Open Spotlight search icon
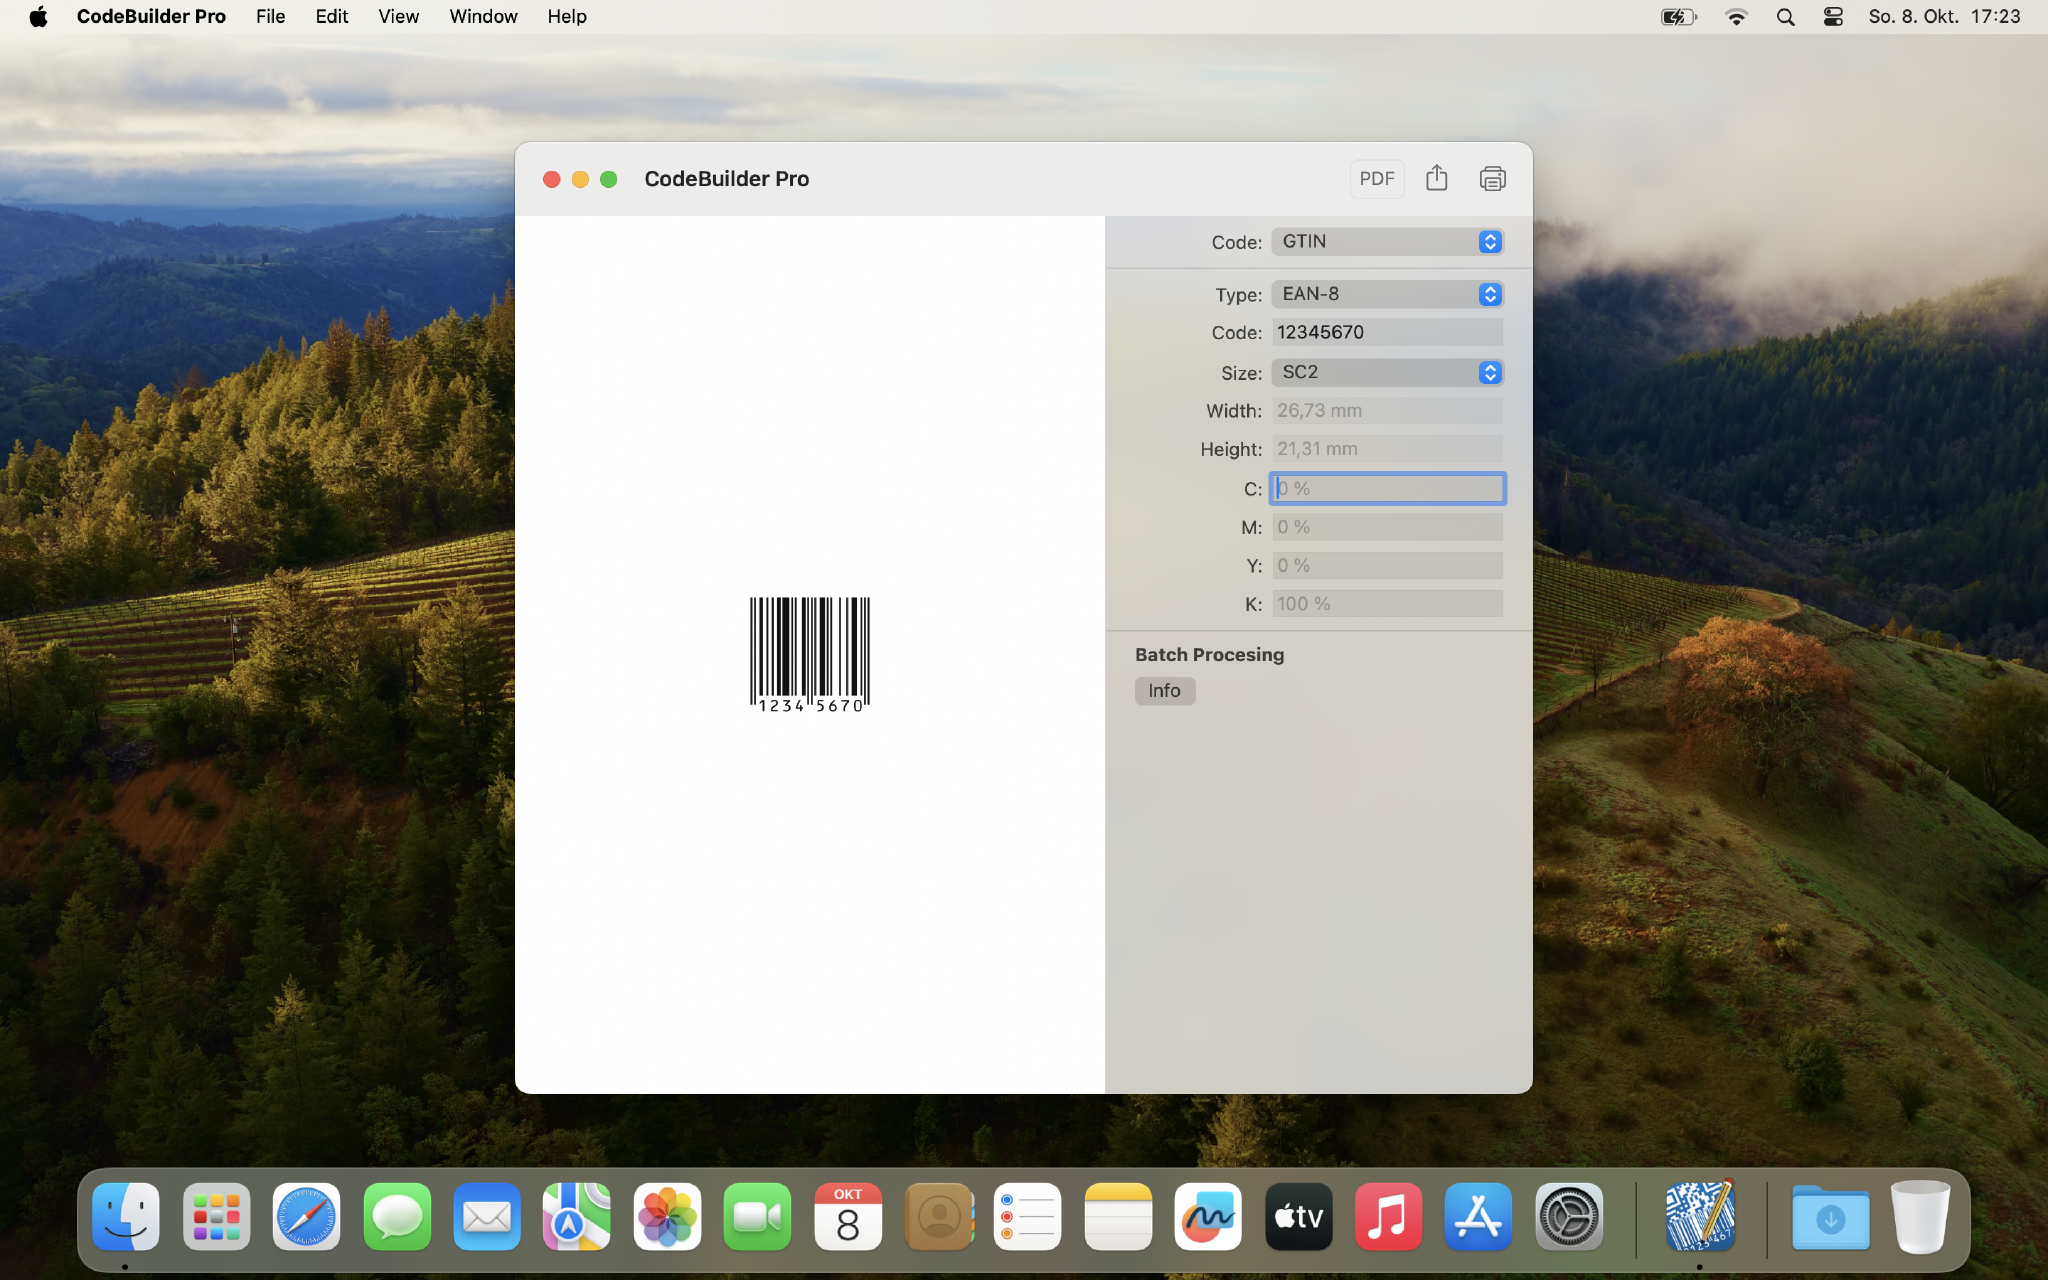2048x1280 pixels. pyautogui.click(x=1785, y=17)
